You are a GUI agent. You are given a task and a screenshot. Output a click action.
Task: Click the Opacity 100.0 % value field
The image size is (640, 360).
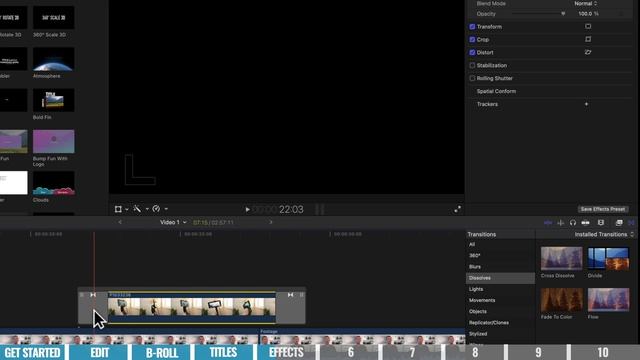pyautogui.click(x=588, y=14)
